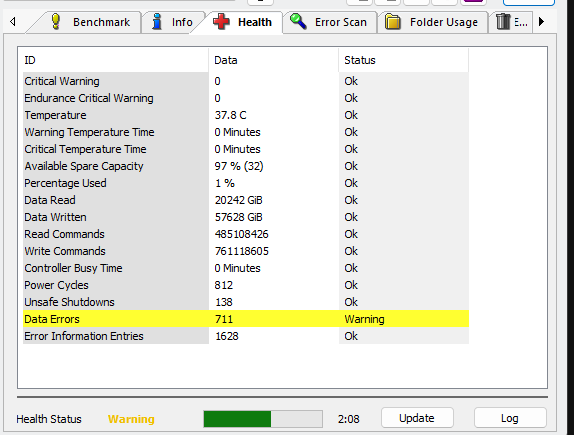The image size is (574, 435).
Task: Click the Update button
Action: 417,418
